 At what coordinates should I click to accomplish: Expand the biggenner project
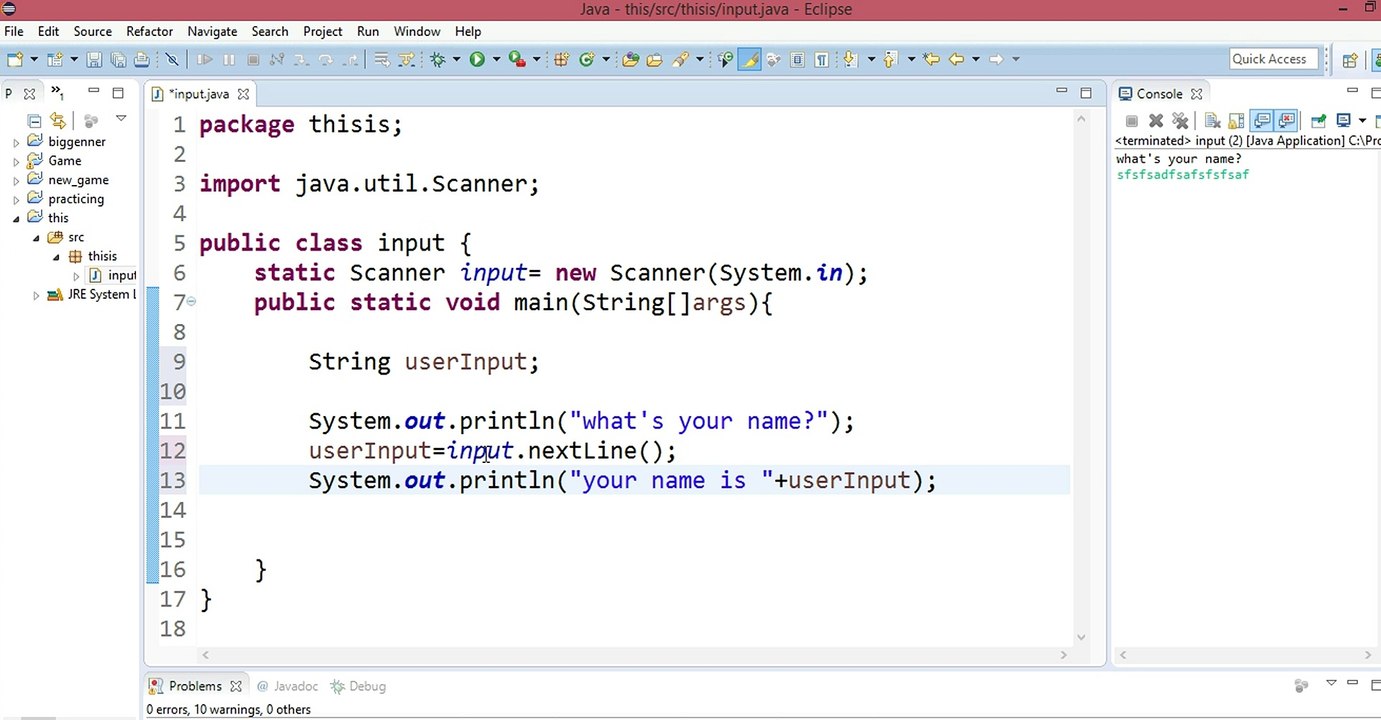[x=16, y=142]
